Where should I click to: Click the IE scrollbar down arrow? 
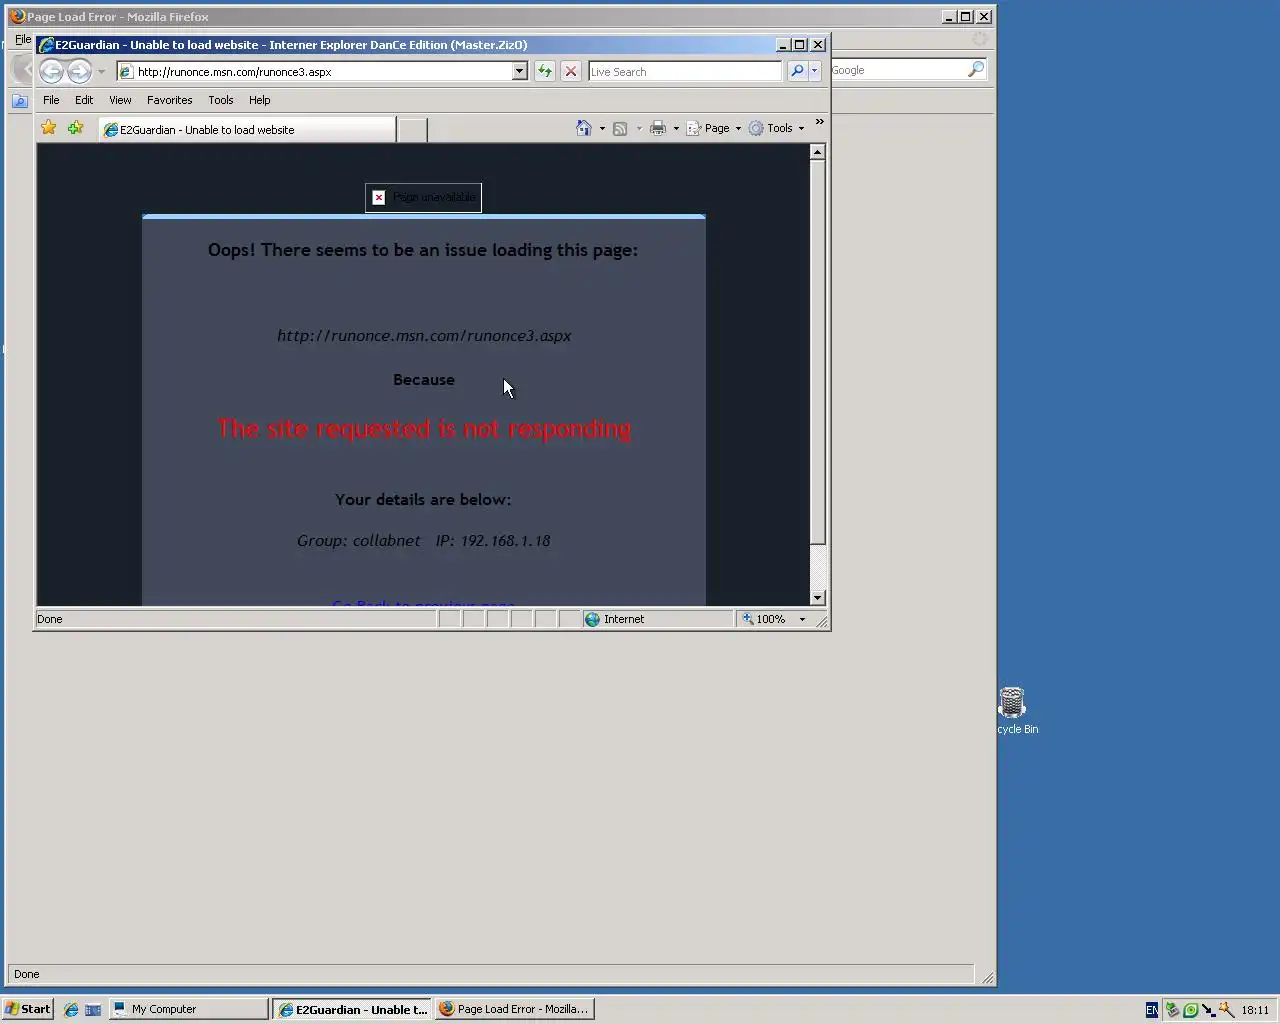817,597
